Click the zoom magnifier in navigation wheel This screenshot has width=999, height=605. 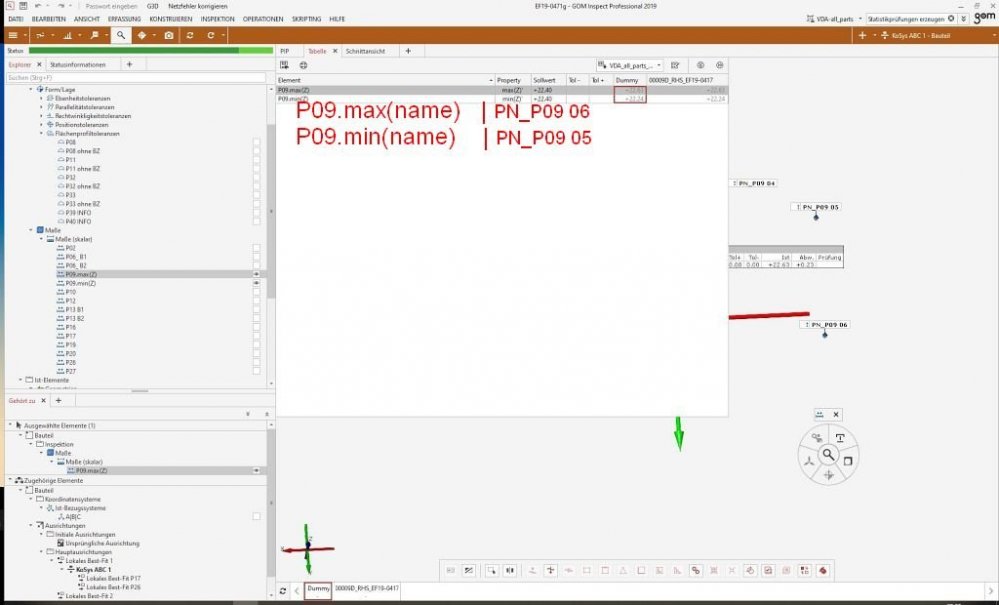coord(828,455)
